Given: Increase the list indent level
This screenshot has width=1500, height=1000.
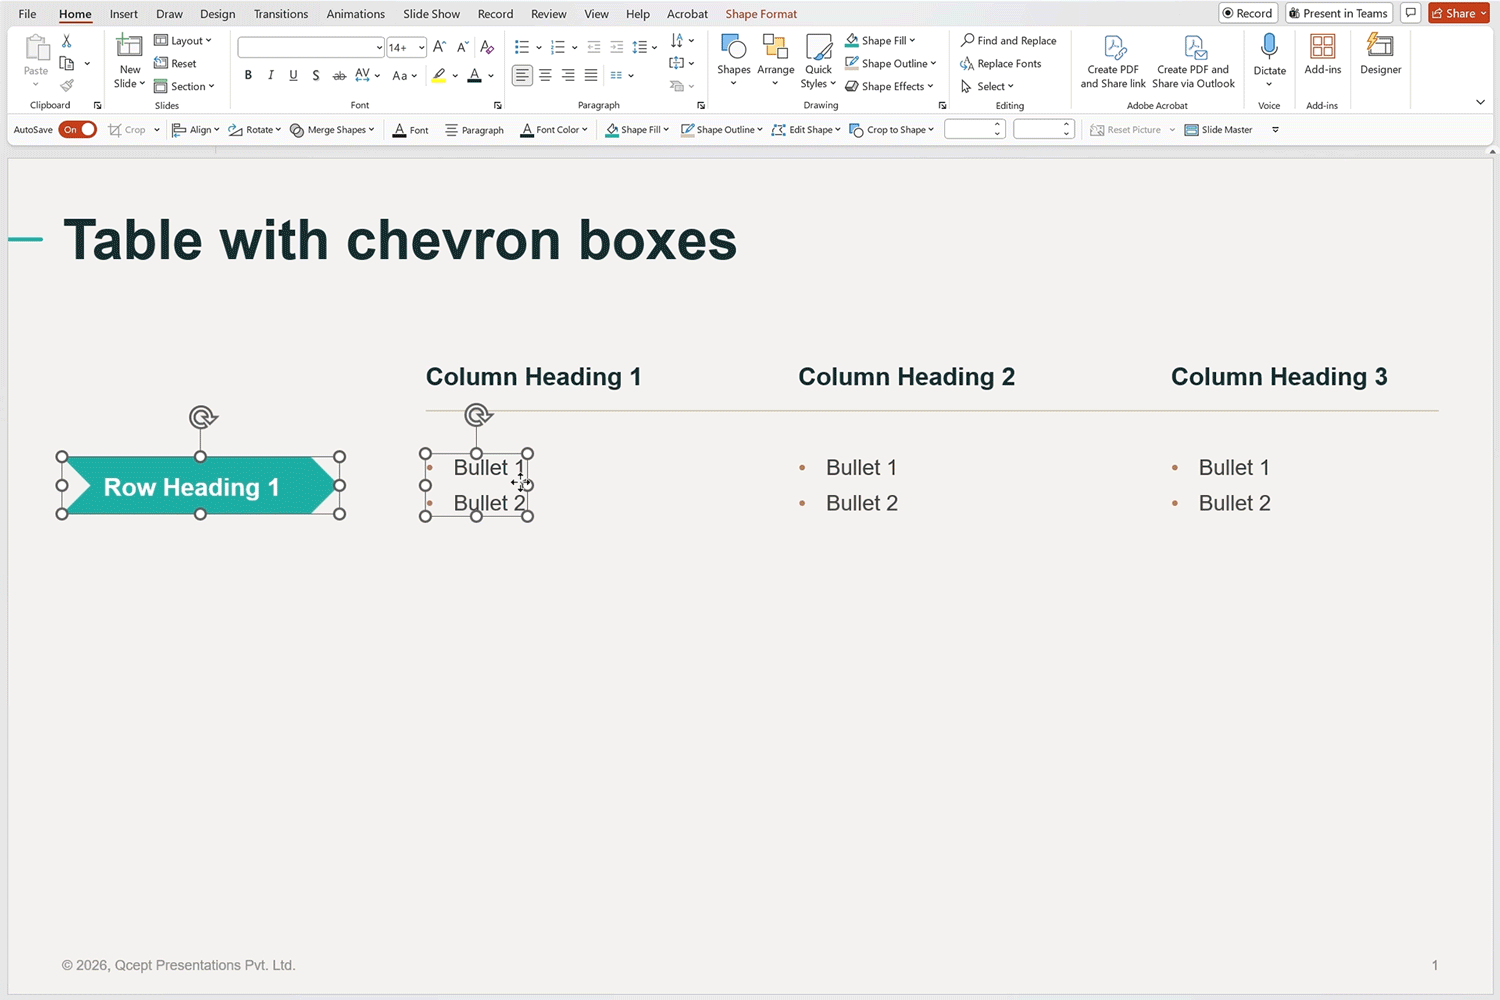Looking at the screenshot, I should pyautogui.click(x=617, y=47).
